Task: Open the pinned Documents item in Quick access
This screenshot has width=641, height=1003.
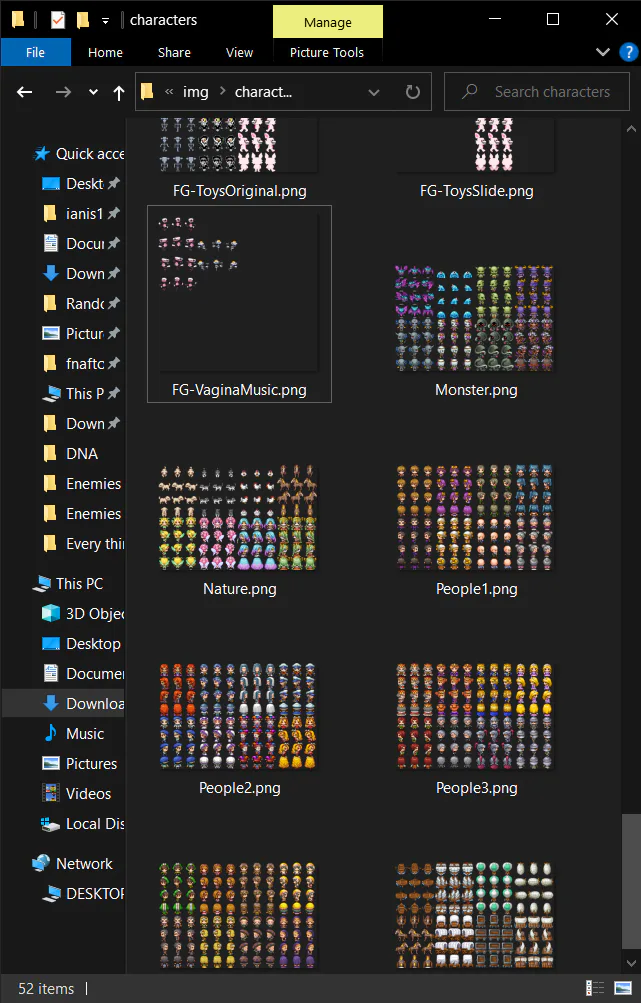Action: [x=81, y=244]
